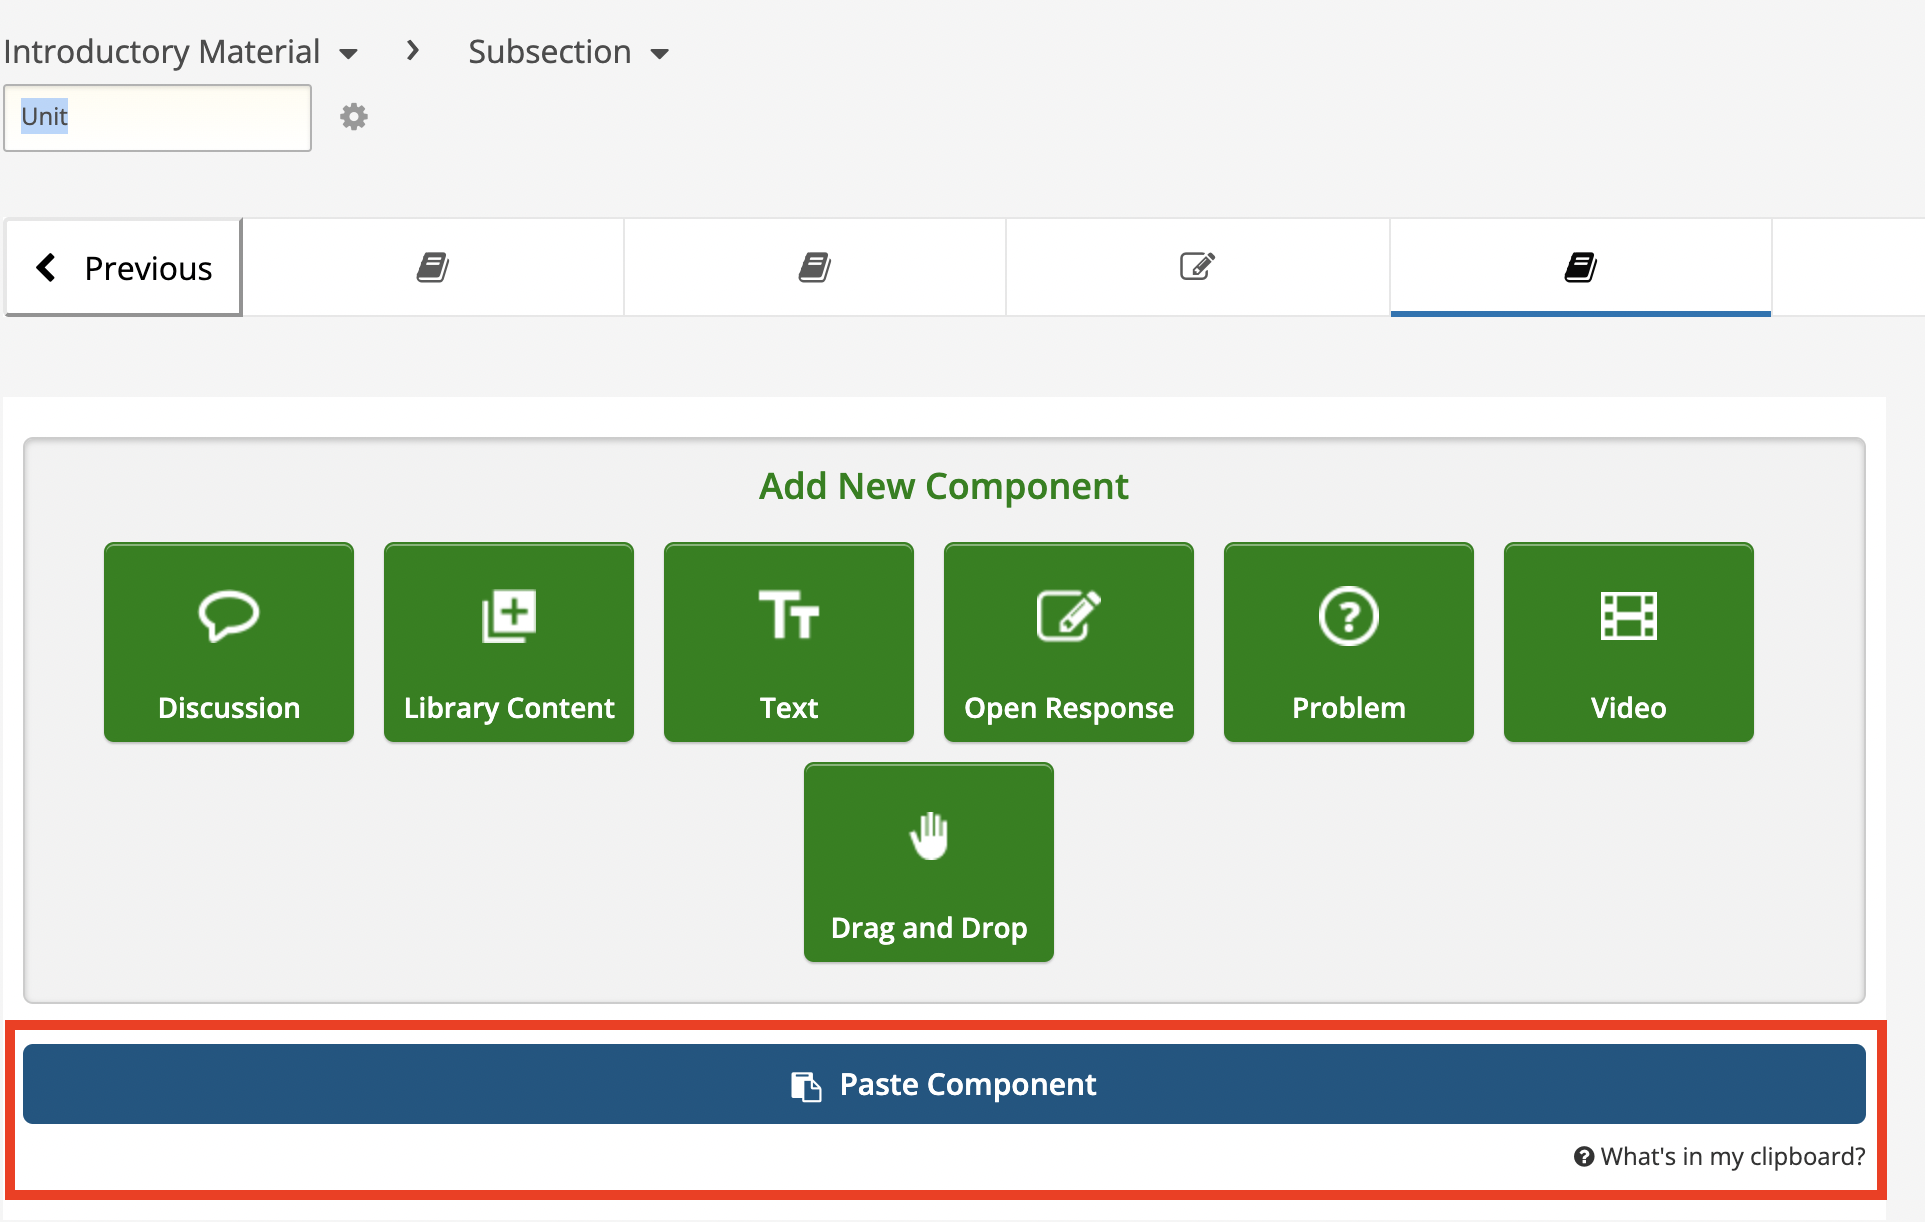1925x1222 pixels.
Task: Click the Unit name input field
Action: point(157,117)
